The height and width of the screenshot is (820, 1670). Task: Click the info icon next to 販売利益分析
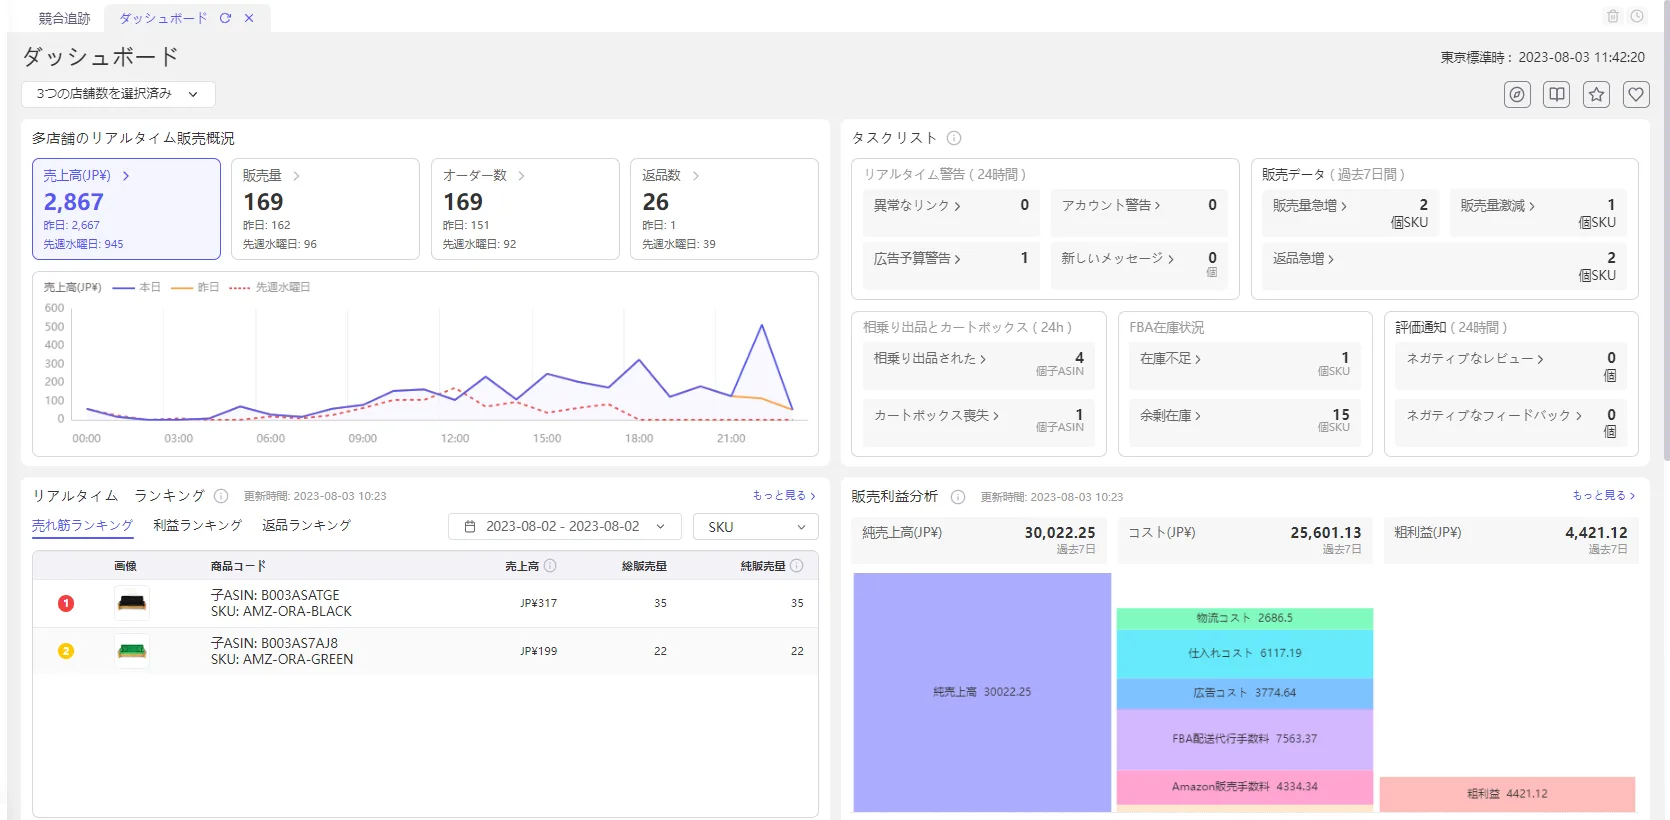tap(958, 497)
